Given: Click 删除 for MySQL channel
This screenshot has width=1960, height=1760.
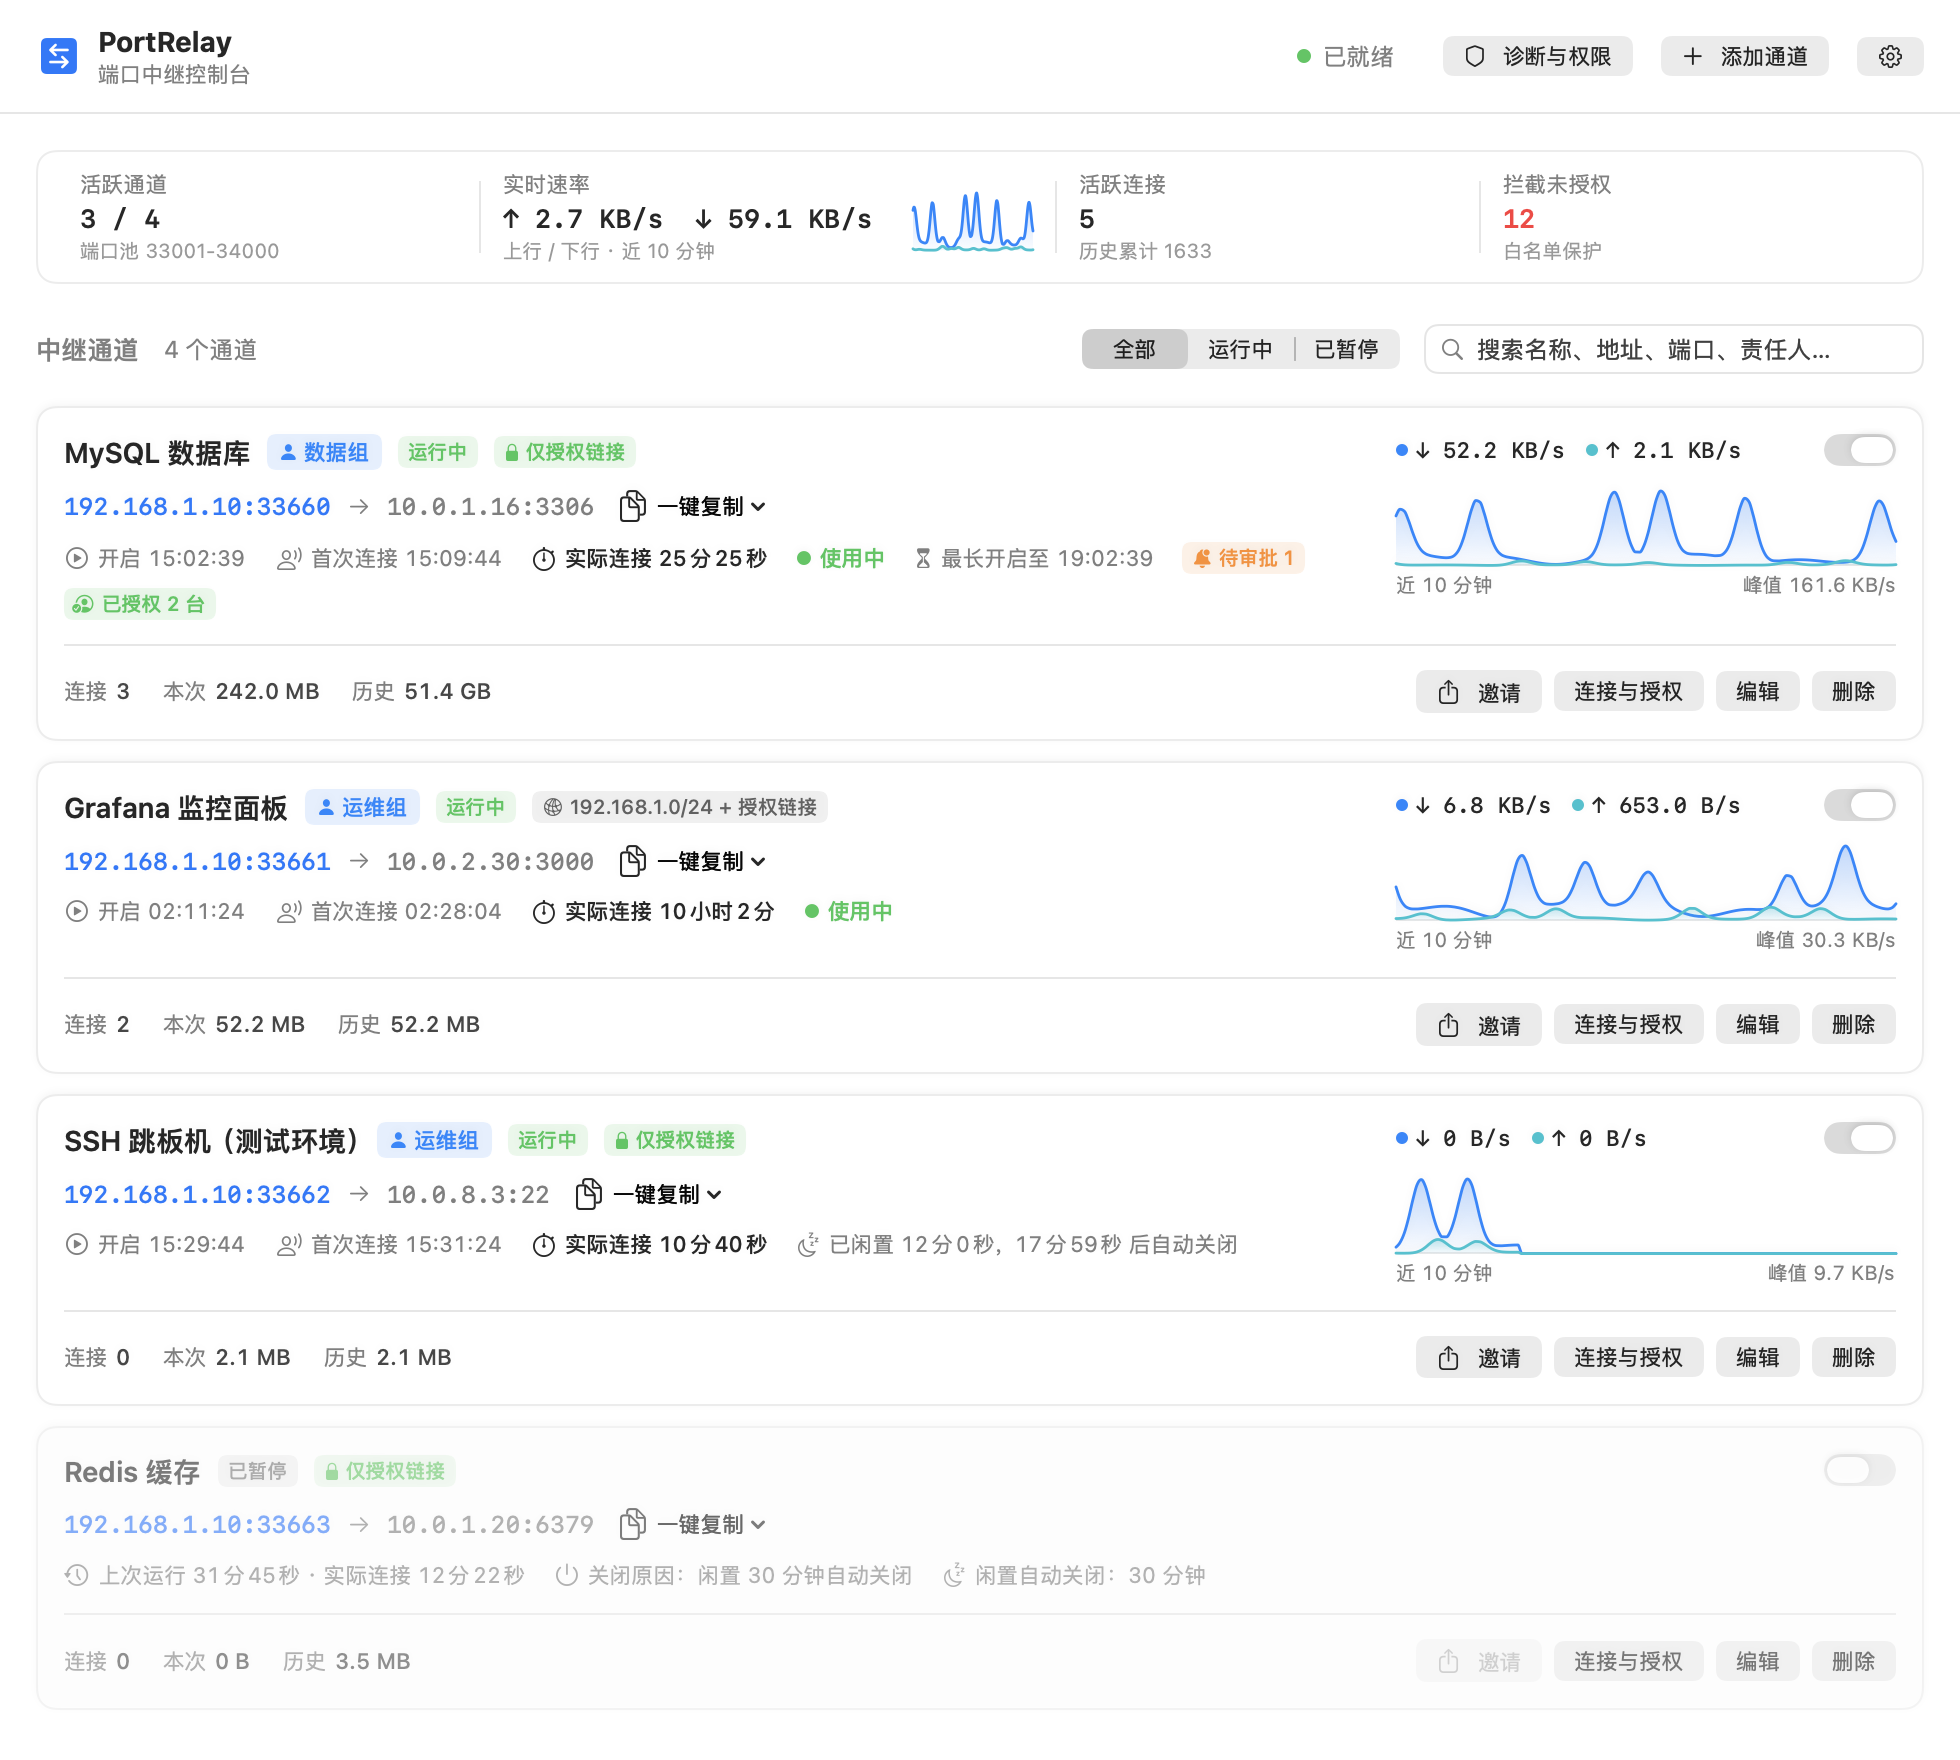Looking at the screenshot, I should point(1853,691).
